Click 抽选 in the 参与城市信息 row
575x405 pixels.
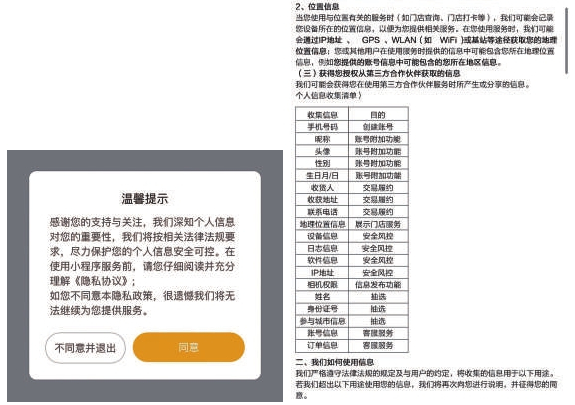tap(378, 321)
